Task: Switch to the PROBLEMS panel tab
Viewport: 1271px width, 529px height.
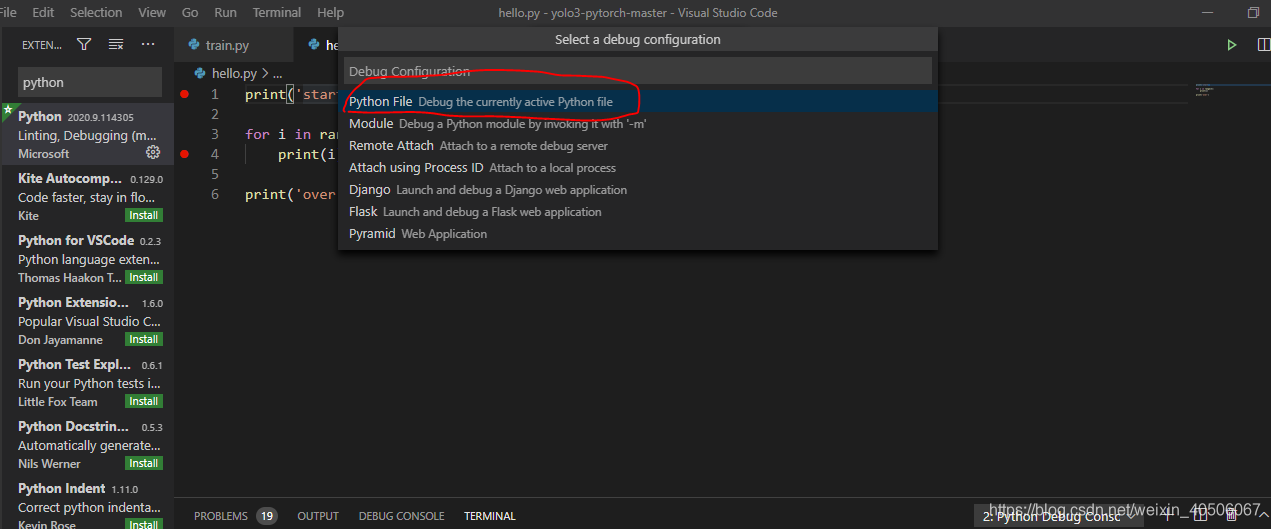Action: tap(221, 516)
